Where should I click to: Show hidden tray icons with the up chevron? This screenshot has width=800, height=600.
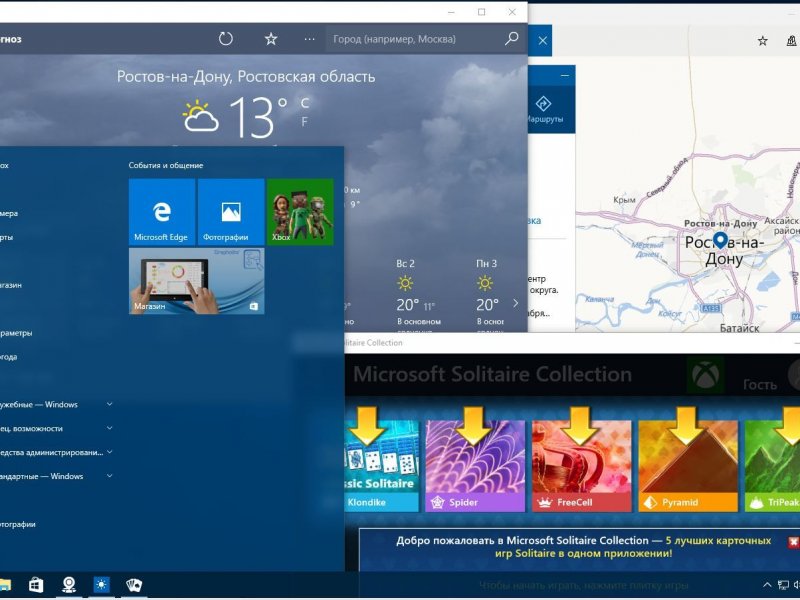pos(767,585)
